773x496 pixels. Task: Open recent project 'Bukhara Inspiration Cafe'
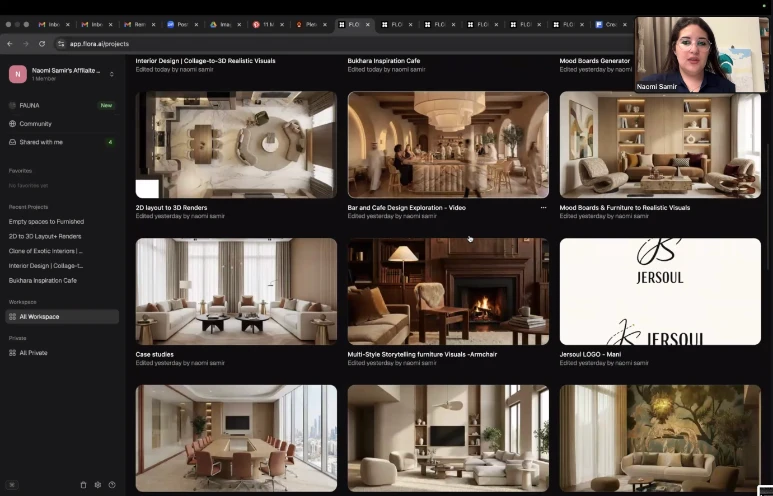click(x=43, y=281)
